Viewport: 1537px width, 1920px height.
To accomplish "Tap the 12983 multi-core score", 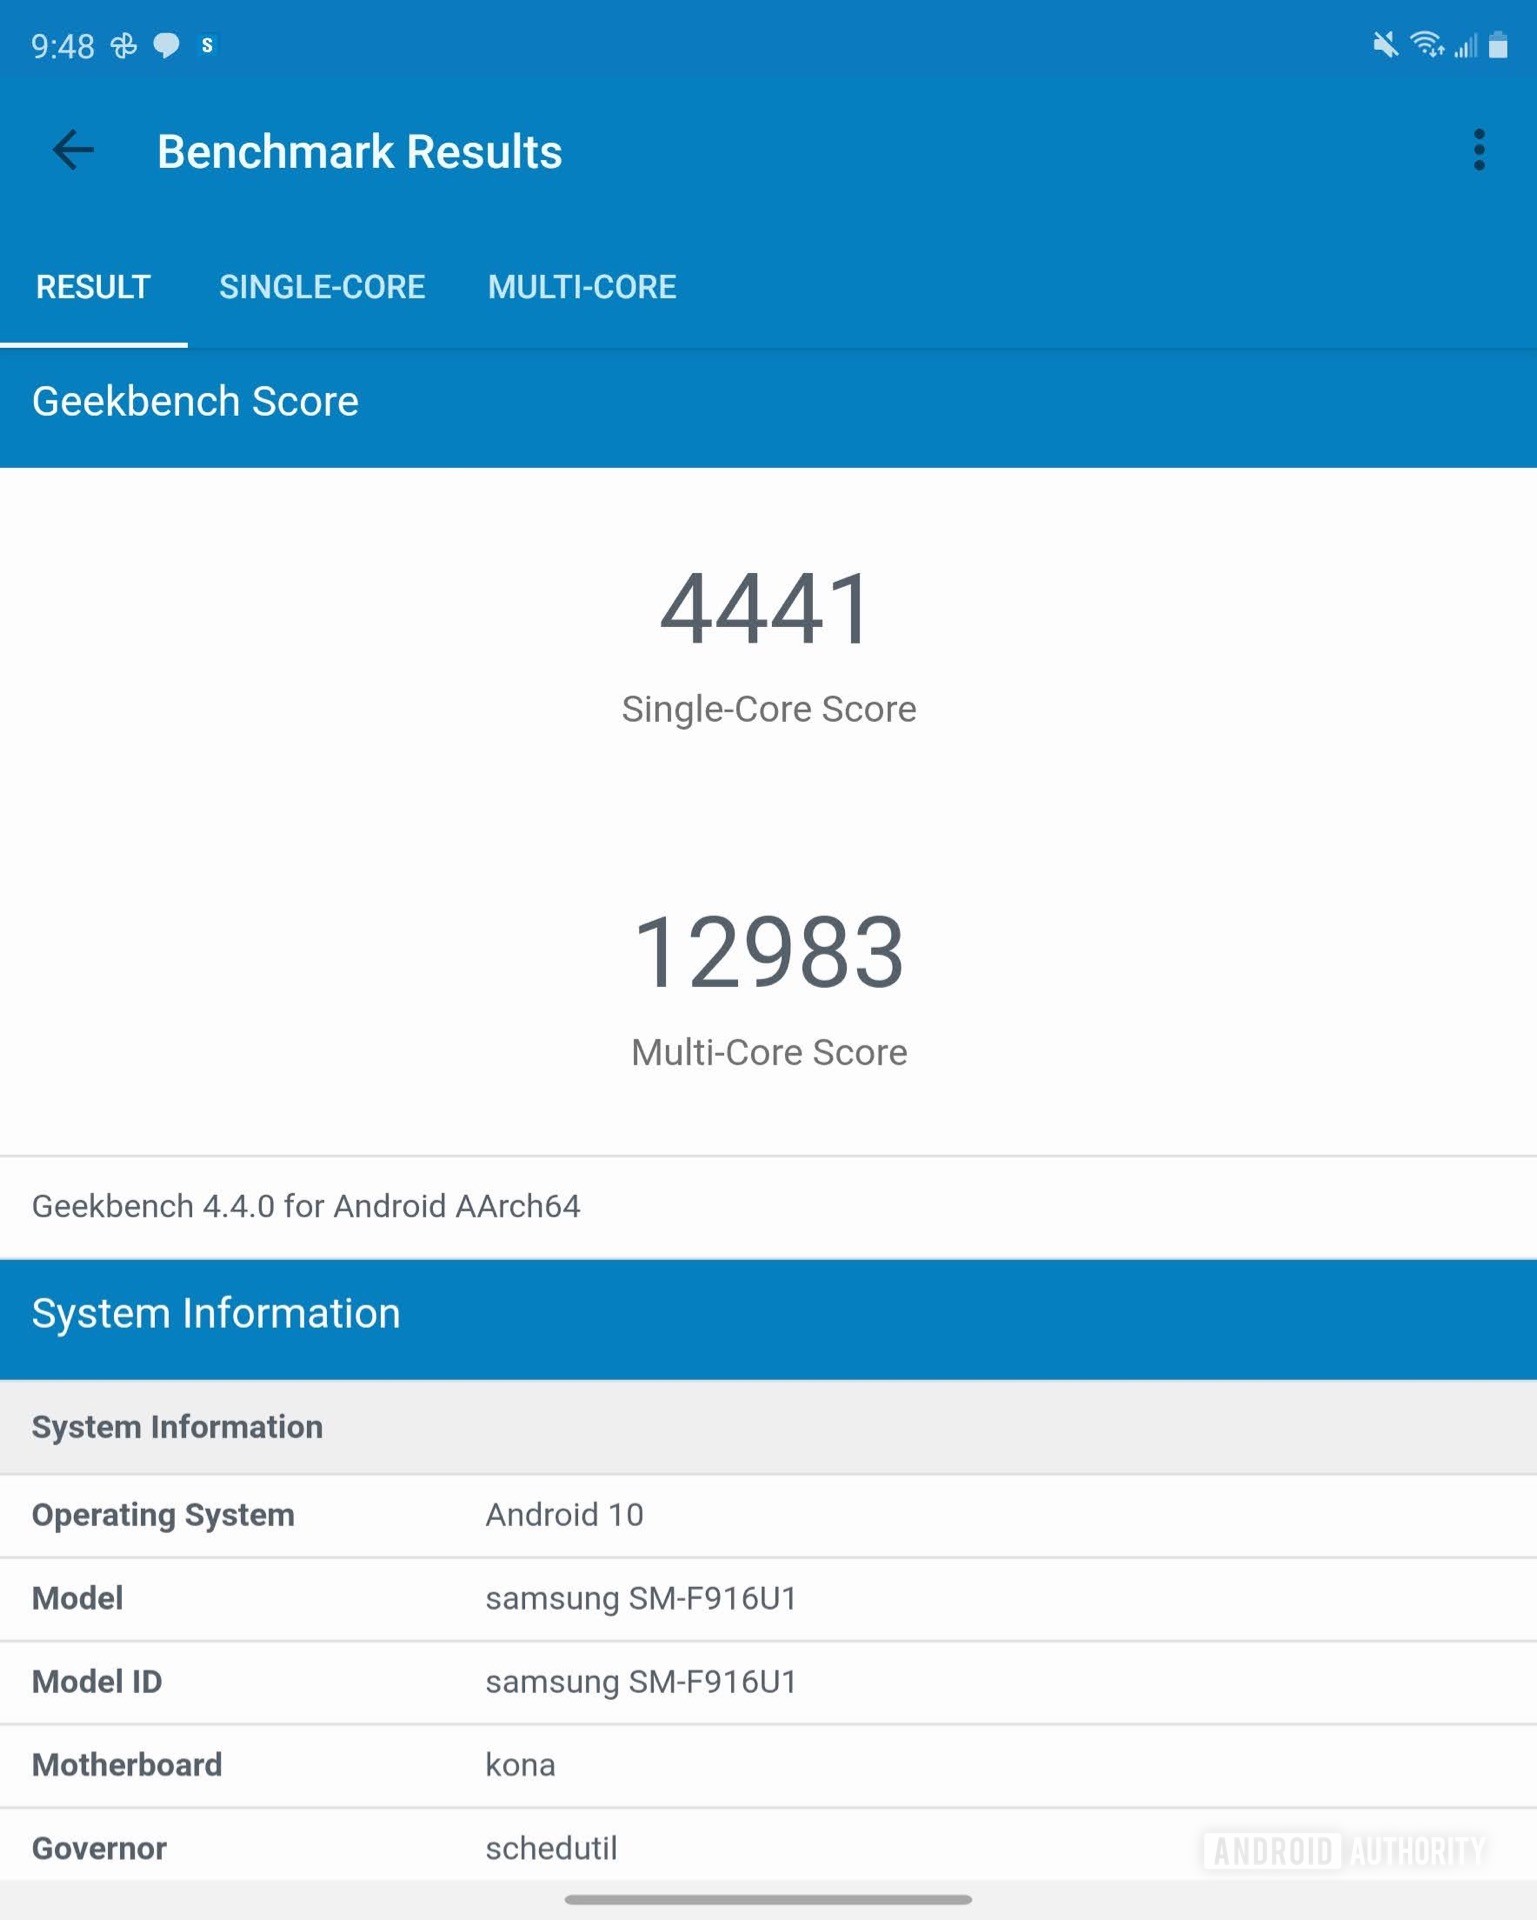I will 767,953.
